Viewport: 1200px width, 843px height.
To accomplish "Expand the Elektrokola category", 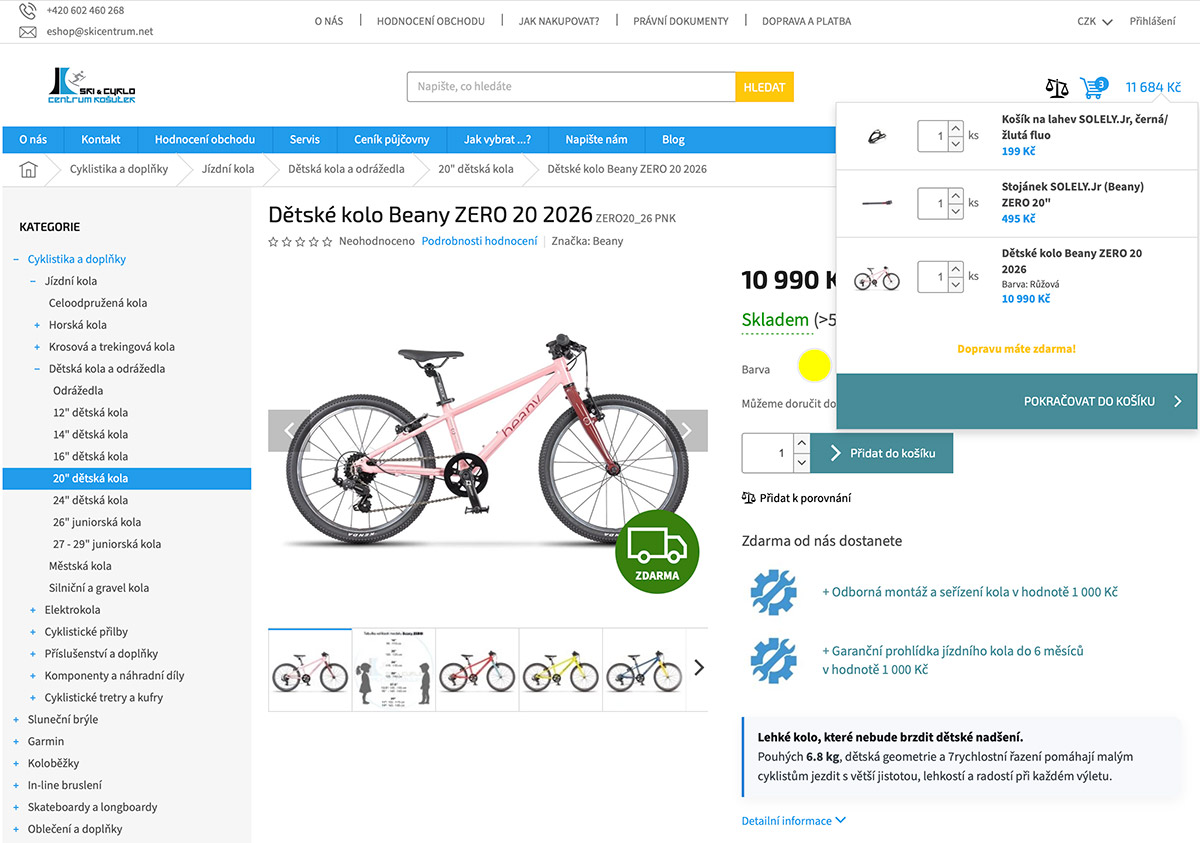I will (33, 610).
